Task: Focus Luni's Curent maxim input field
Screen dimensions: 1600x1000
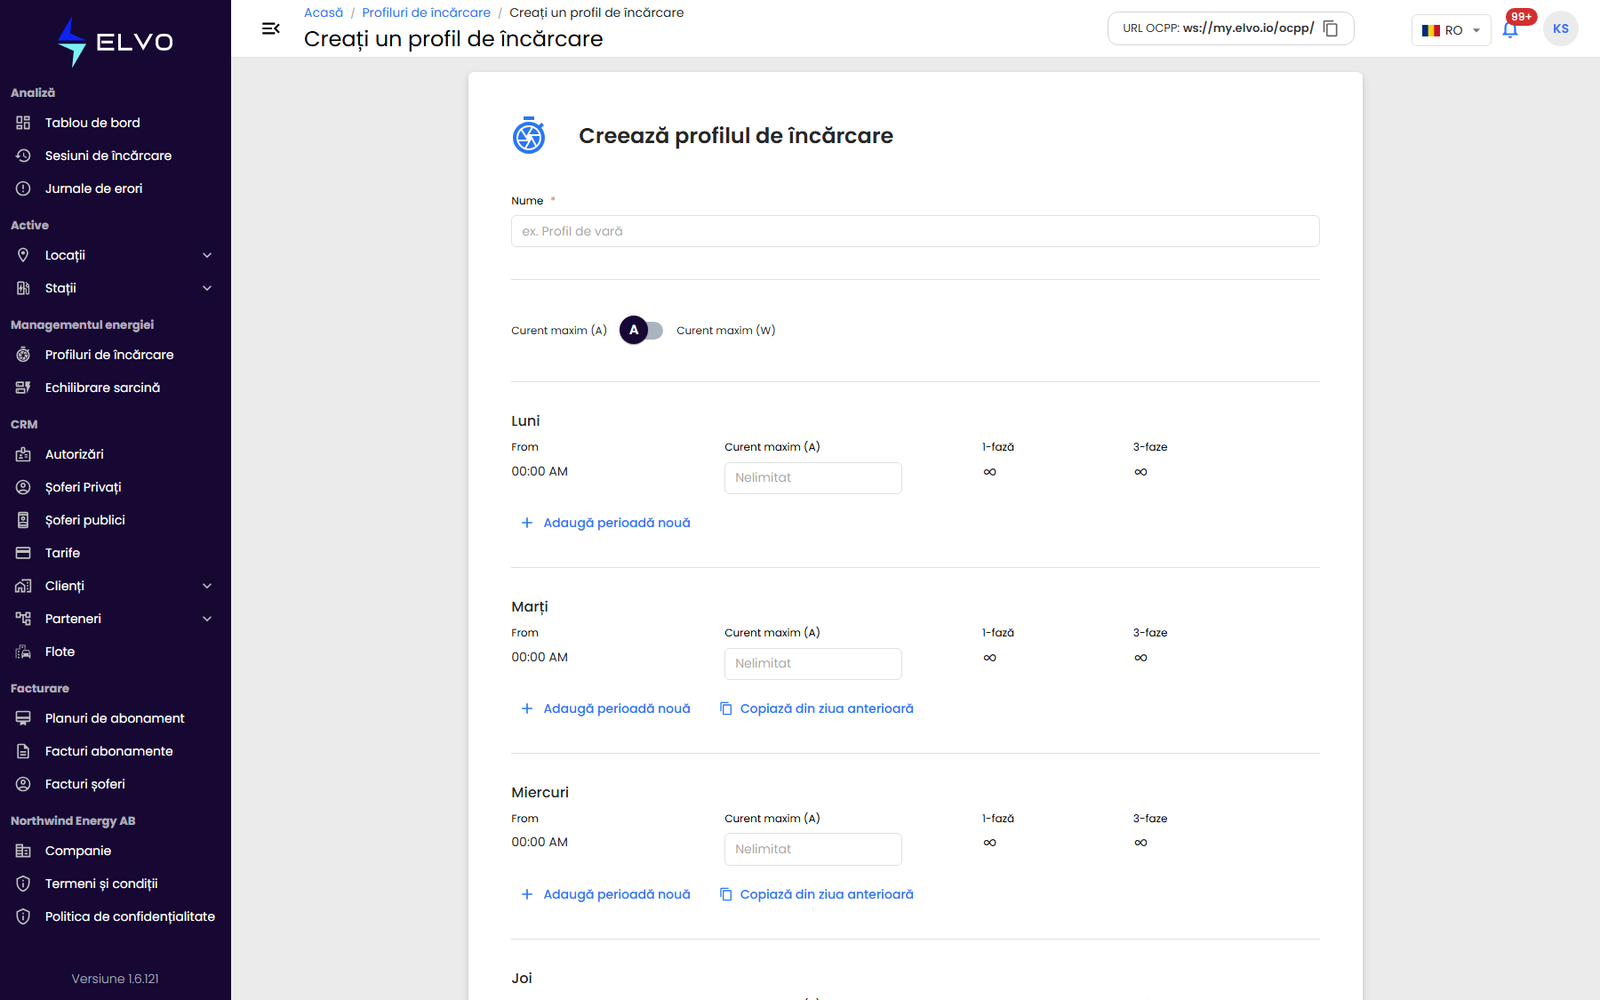Action: click(x=813, y=478)
